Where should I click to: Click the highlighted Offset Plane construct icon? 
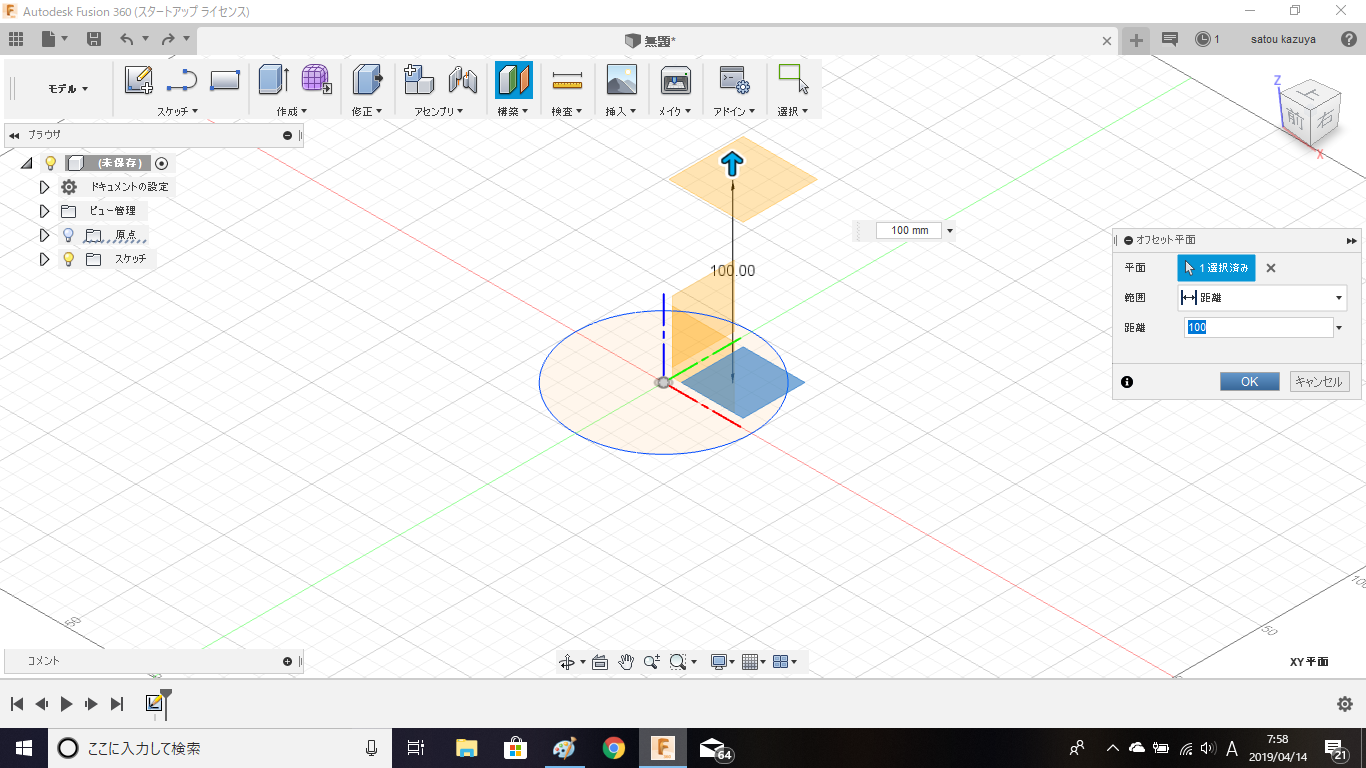coord(513,80)
